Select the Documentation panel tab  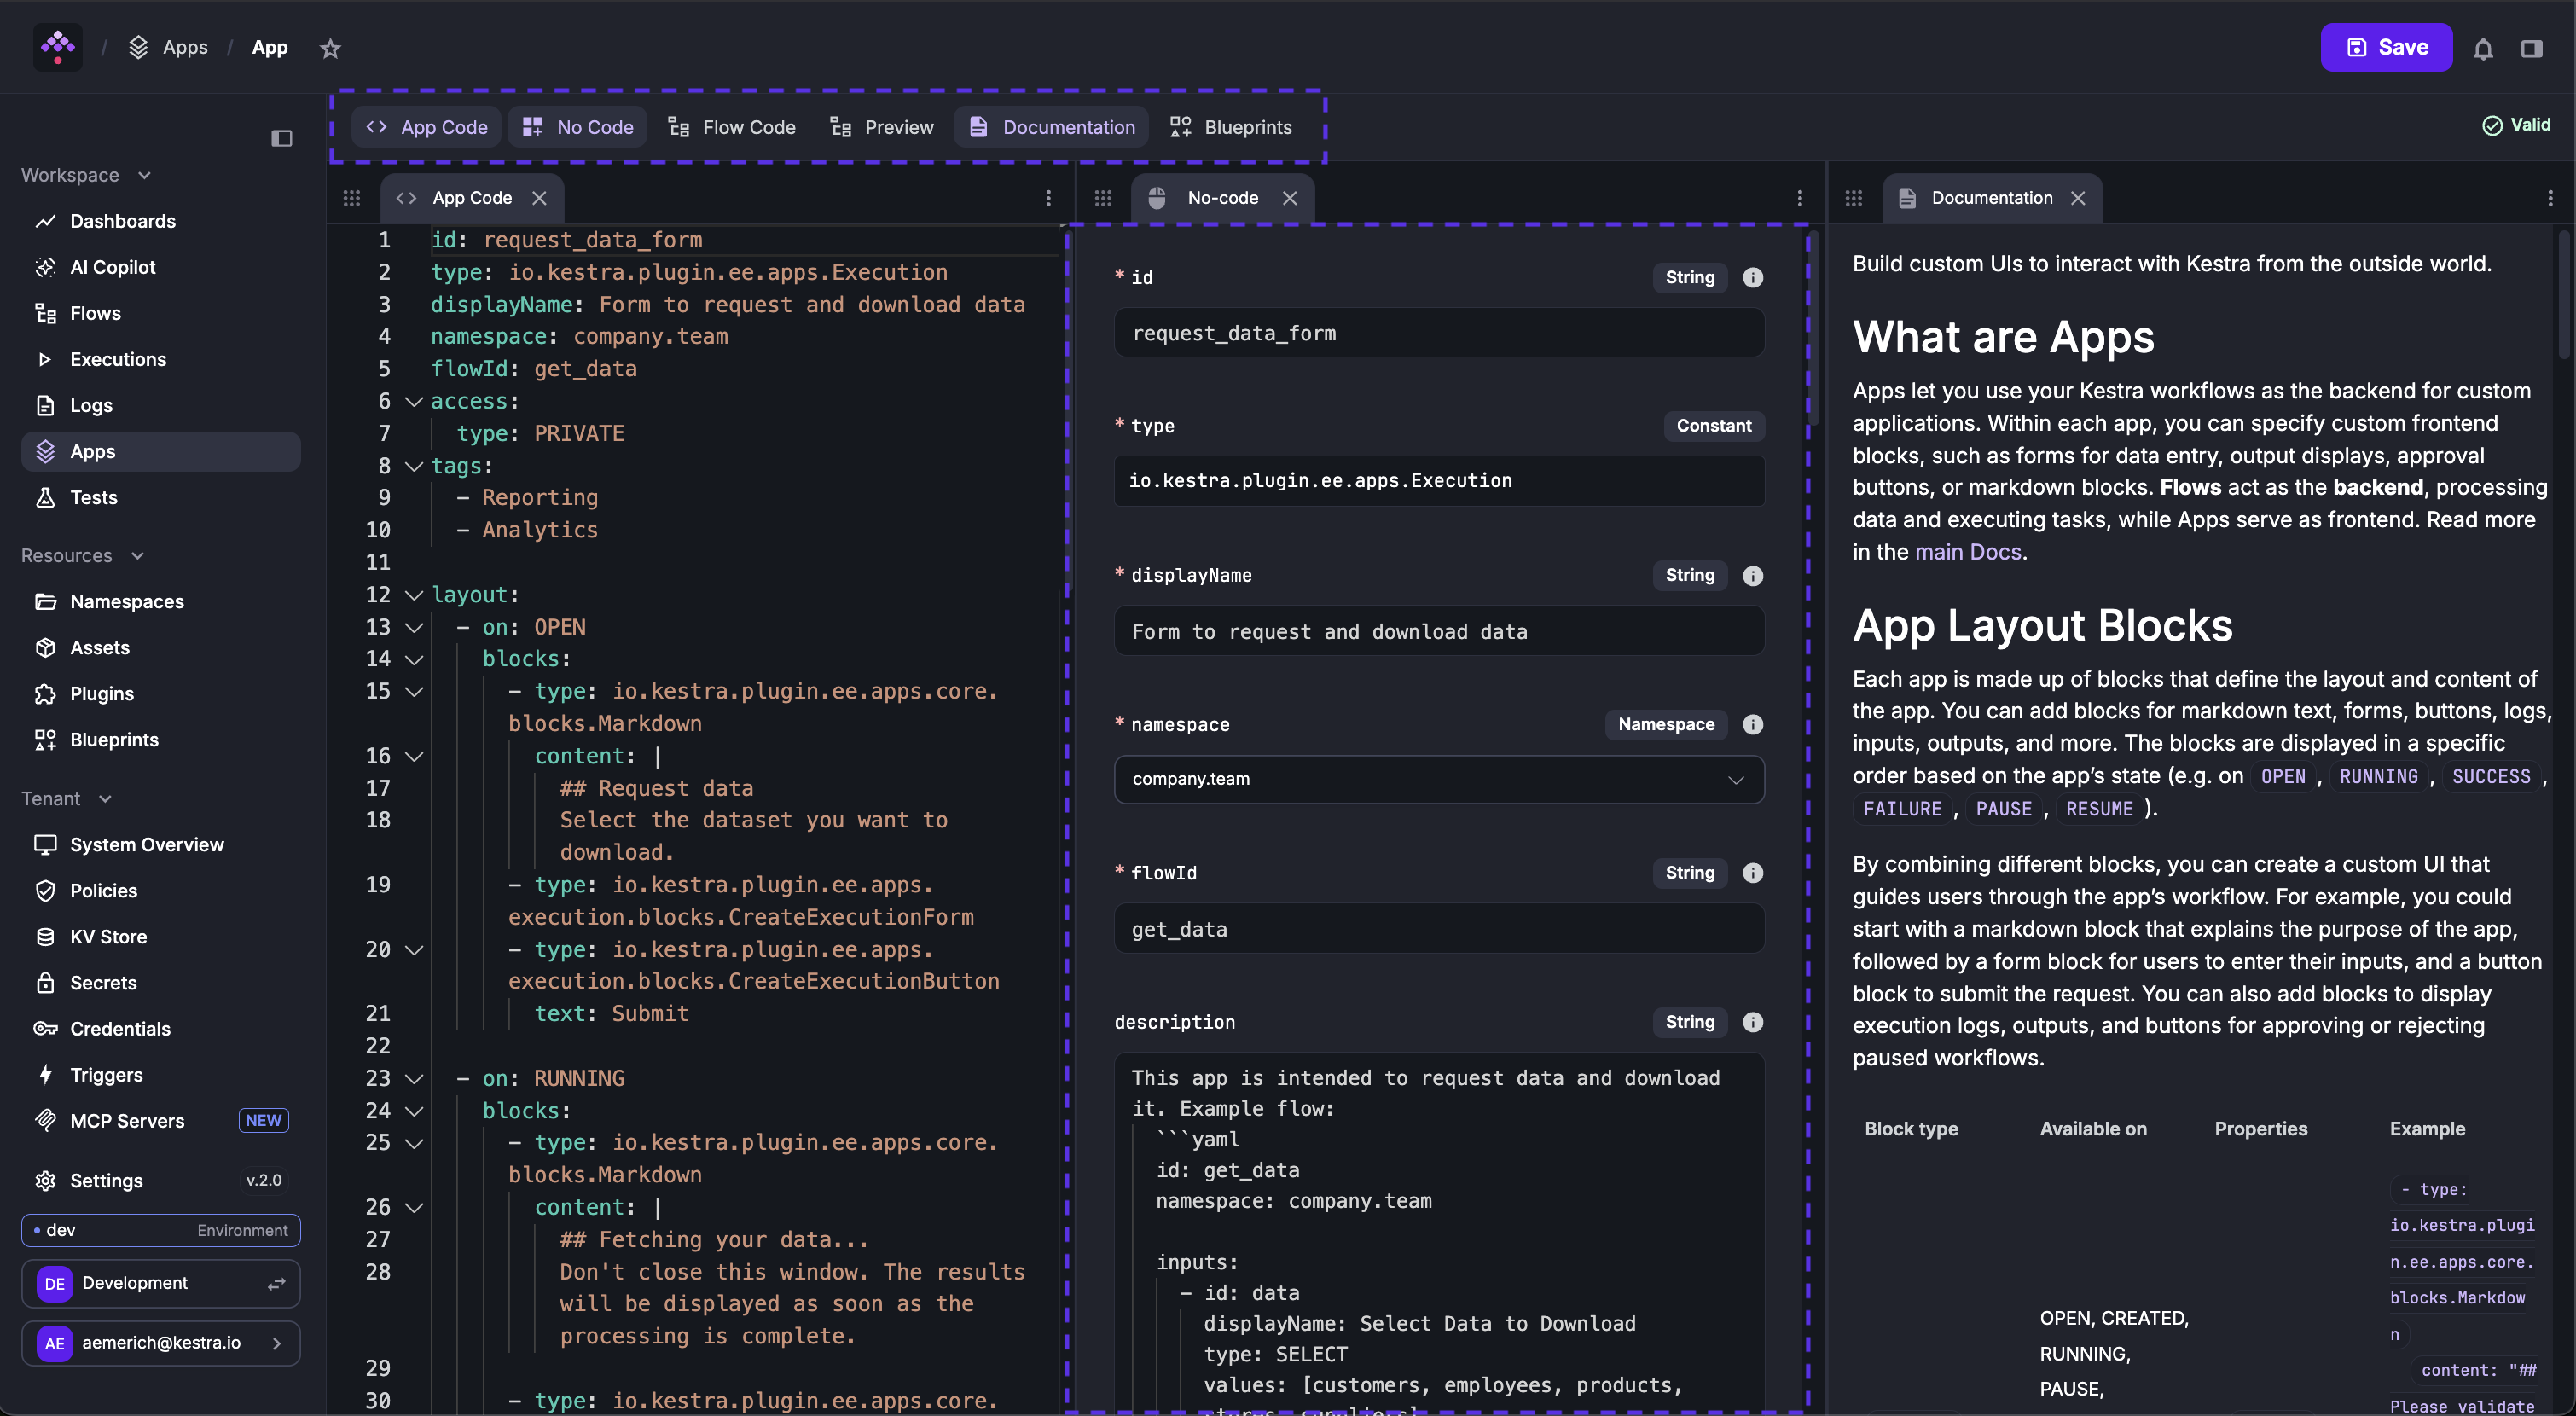coord(1992,198)
